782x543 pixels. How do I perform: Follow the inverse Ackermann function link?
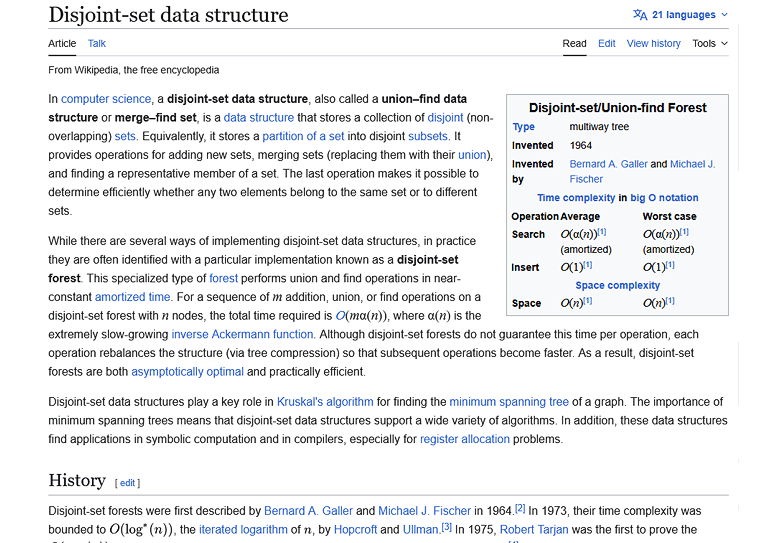242,334
